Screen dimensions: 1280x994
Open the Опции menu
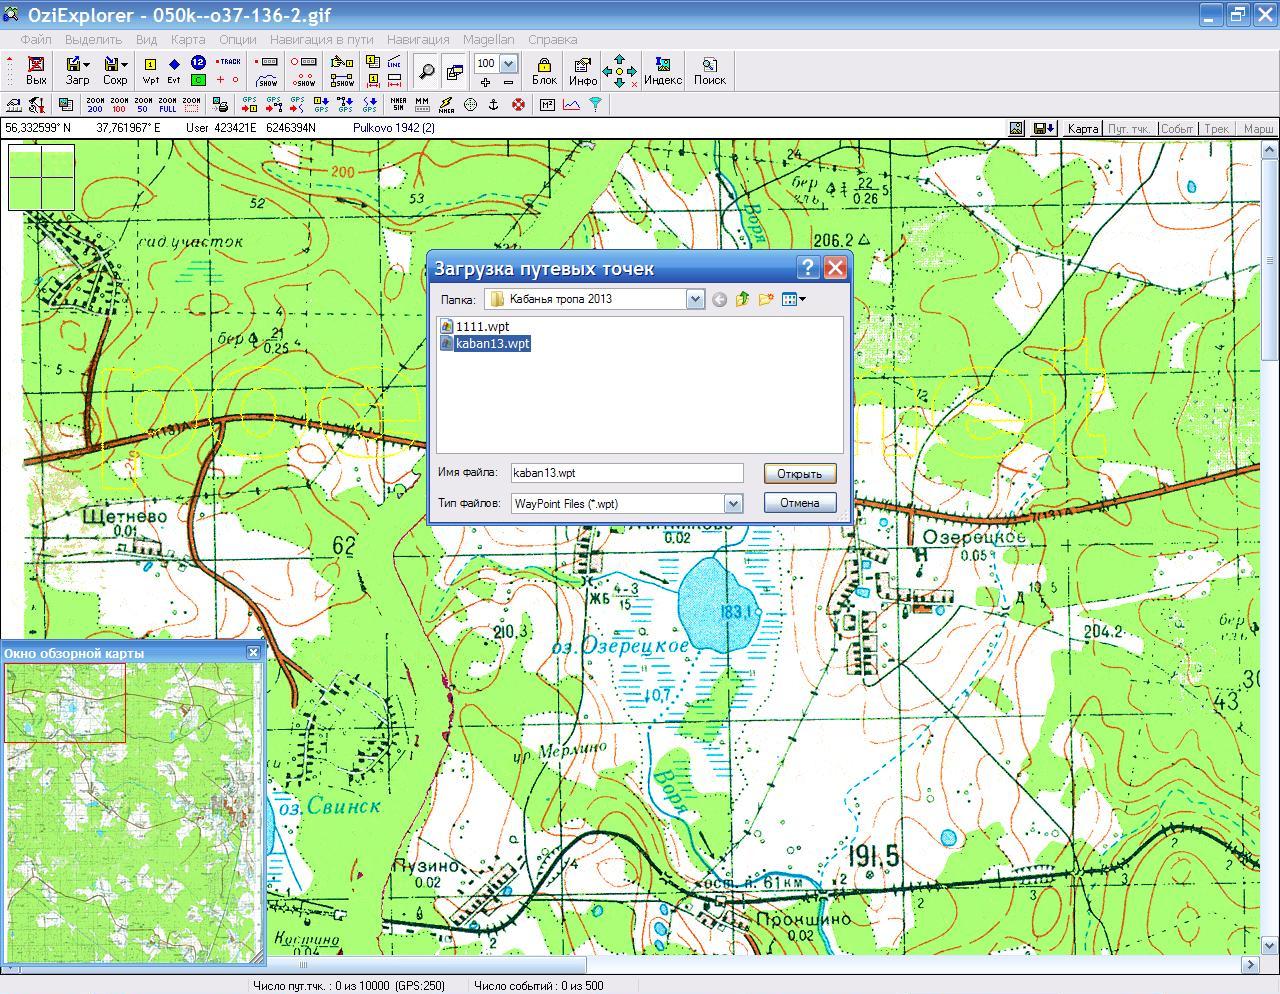(238, 40)
